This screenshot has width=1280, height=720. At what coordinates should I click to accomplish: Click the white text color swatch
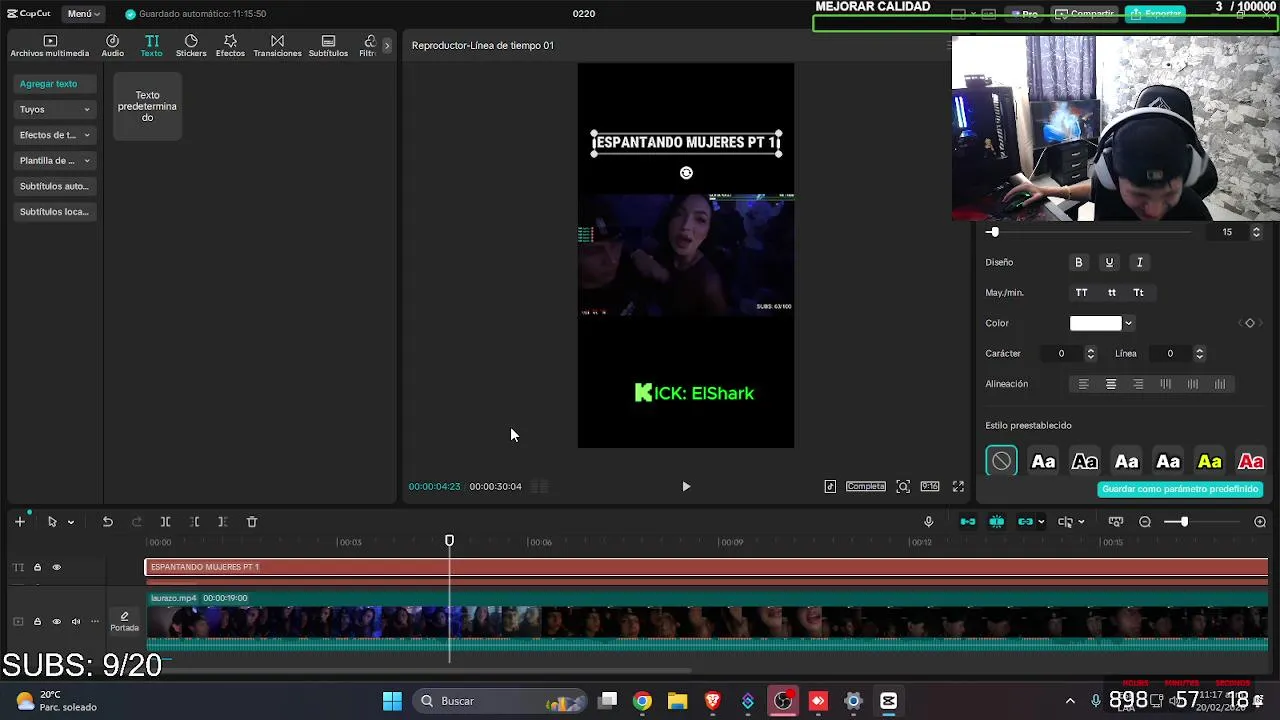tap(1095, 323)
